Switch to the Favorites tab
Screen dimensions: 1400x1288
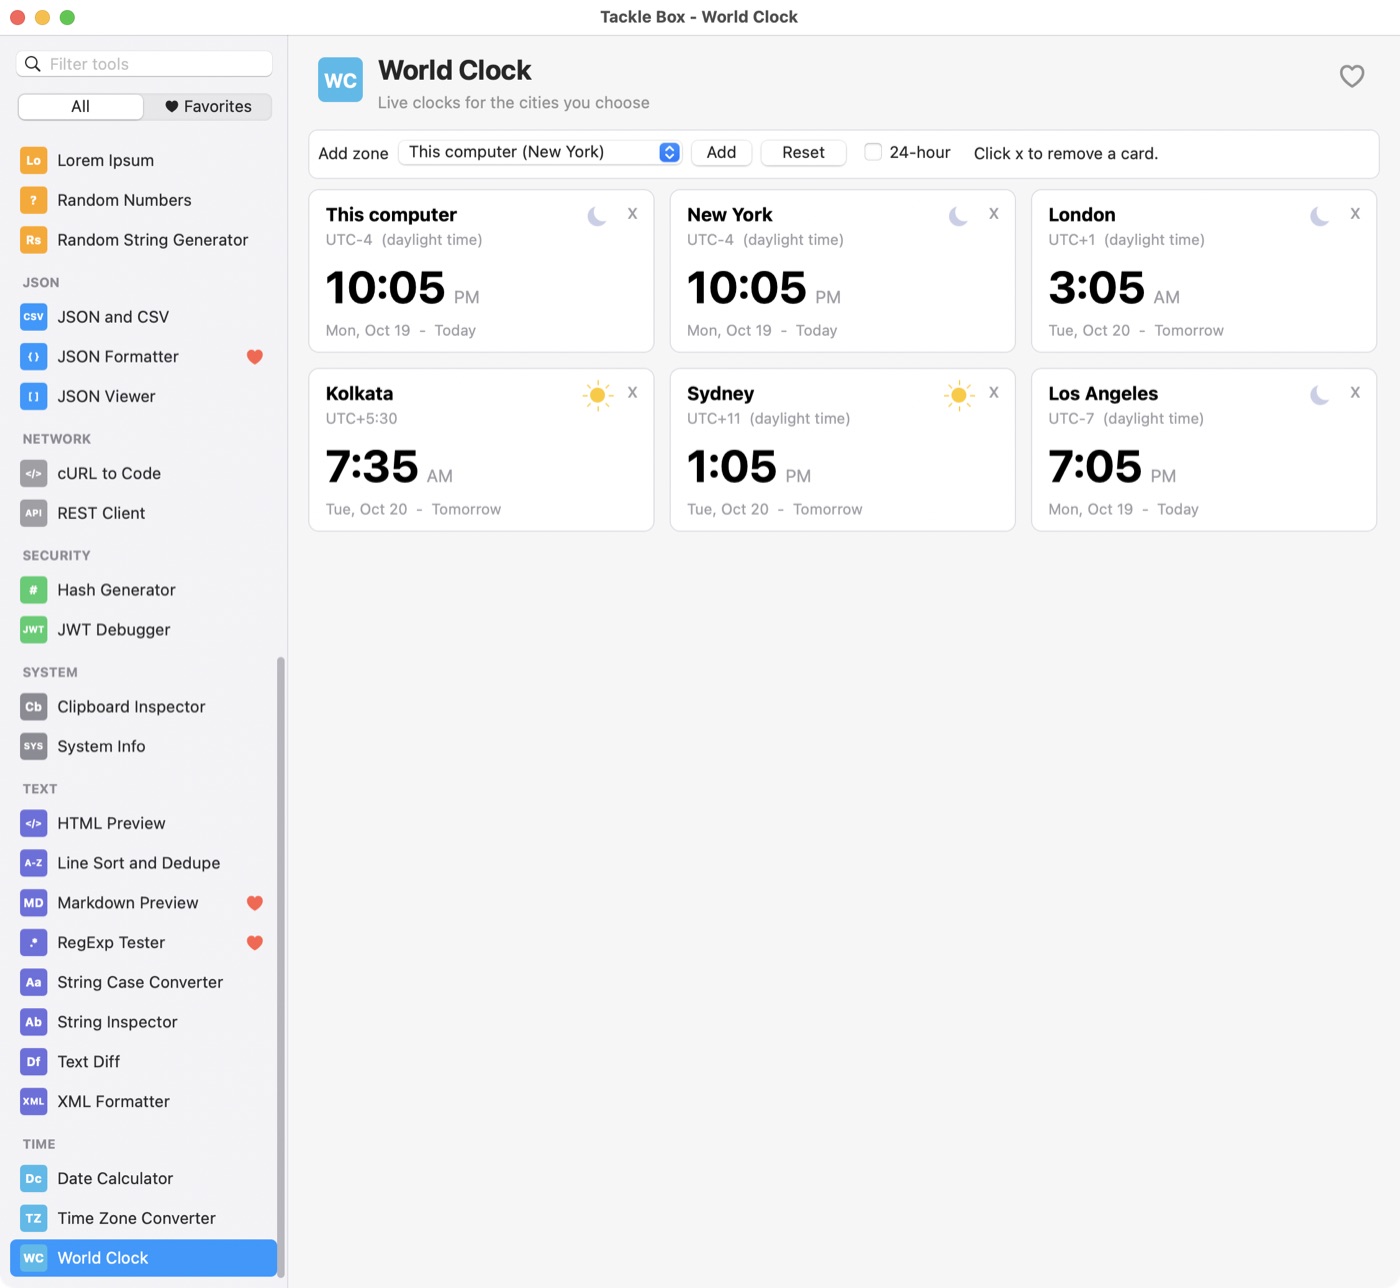pyautogui.click(x=208, y=107)
